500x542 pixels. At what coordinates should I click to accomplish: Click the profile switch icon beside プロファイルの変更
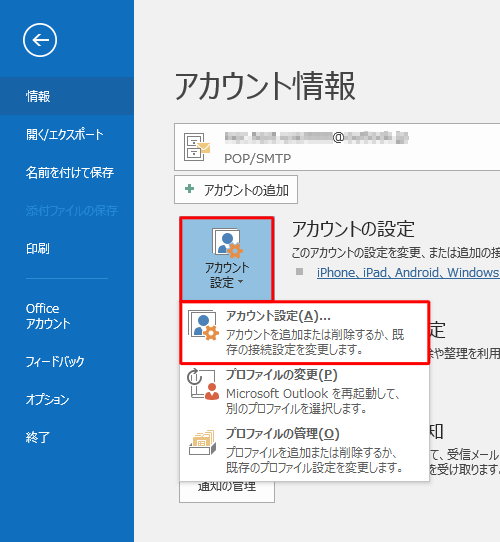point(203,384)
